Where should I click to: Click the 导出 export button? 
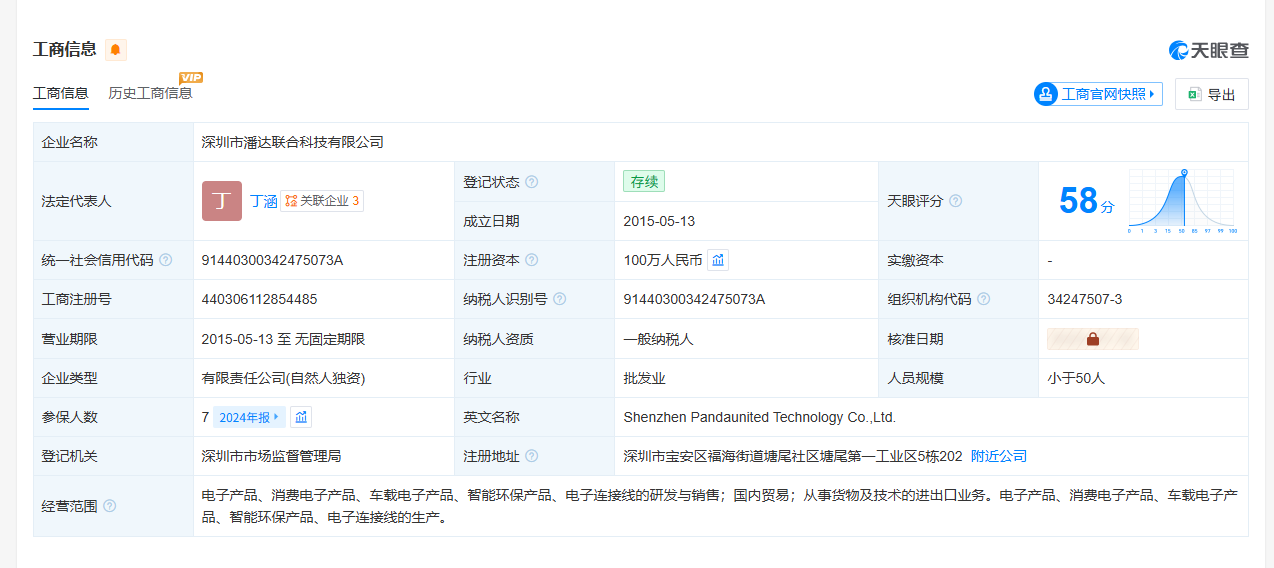(1212, 94)
